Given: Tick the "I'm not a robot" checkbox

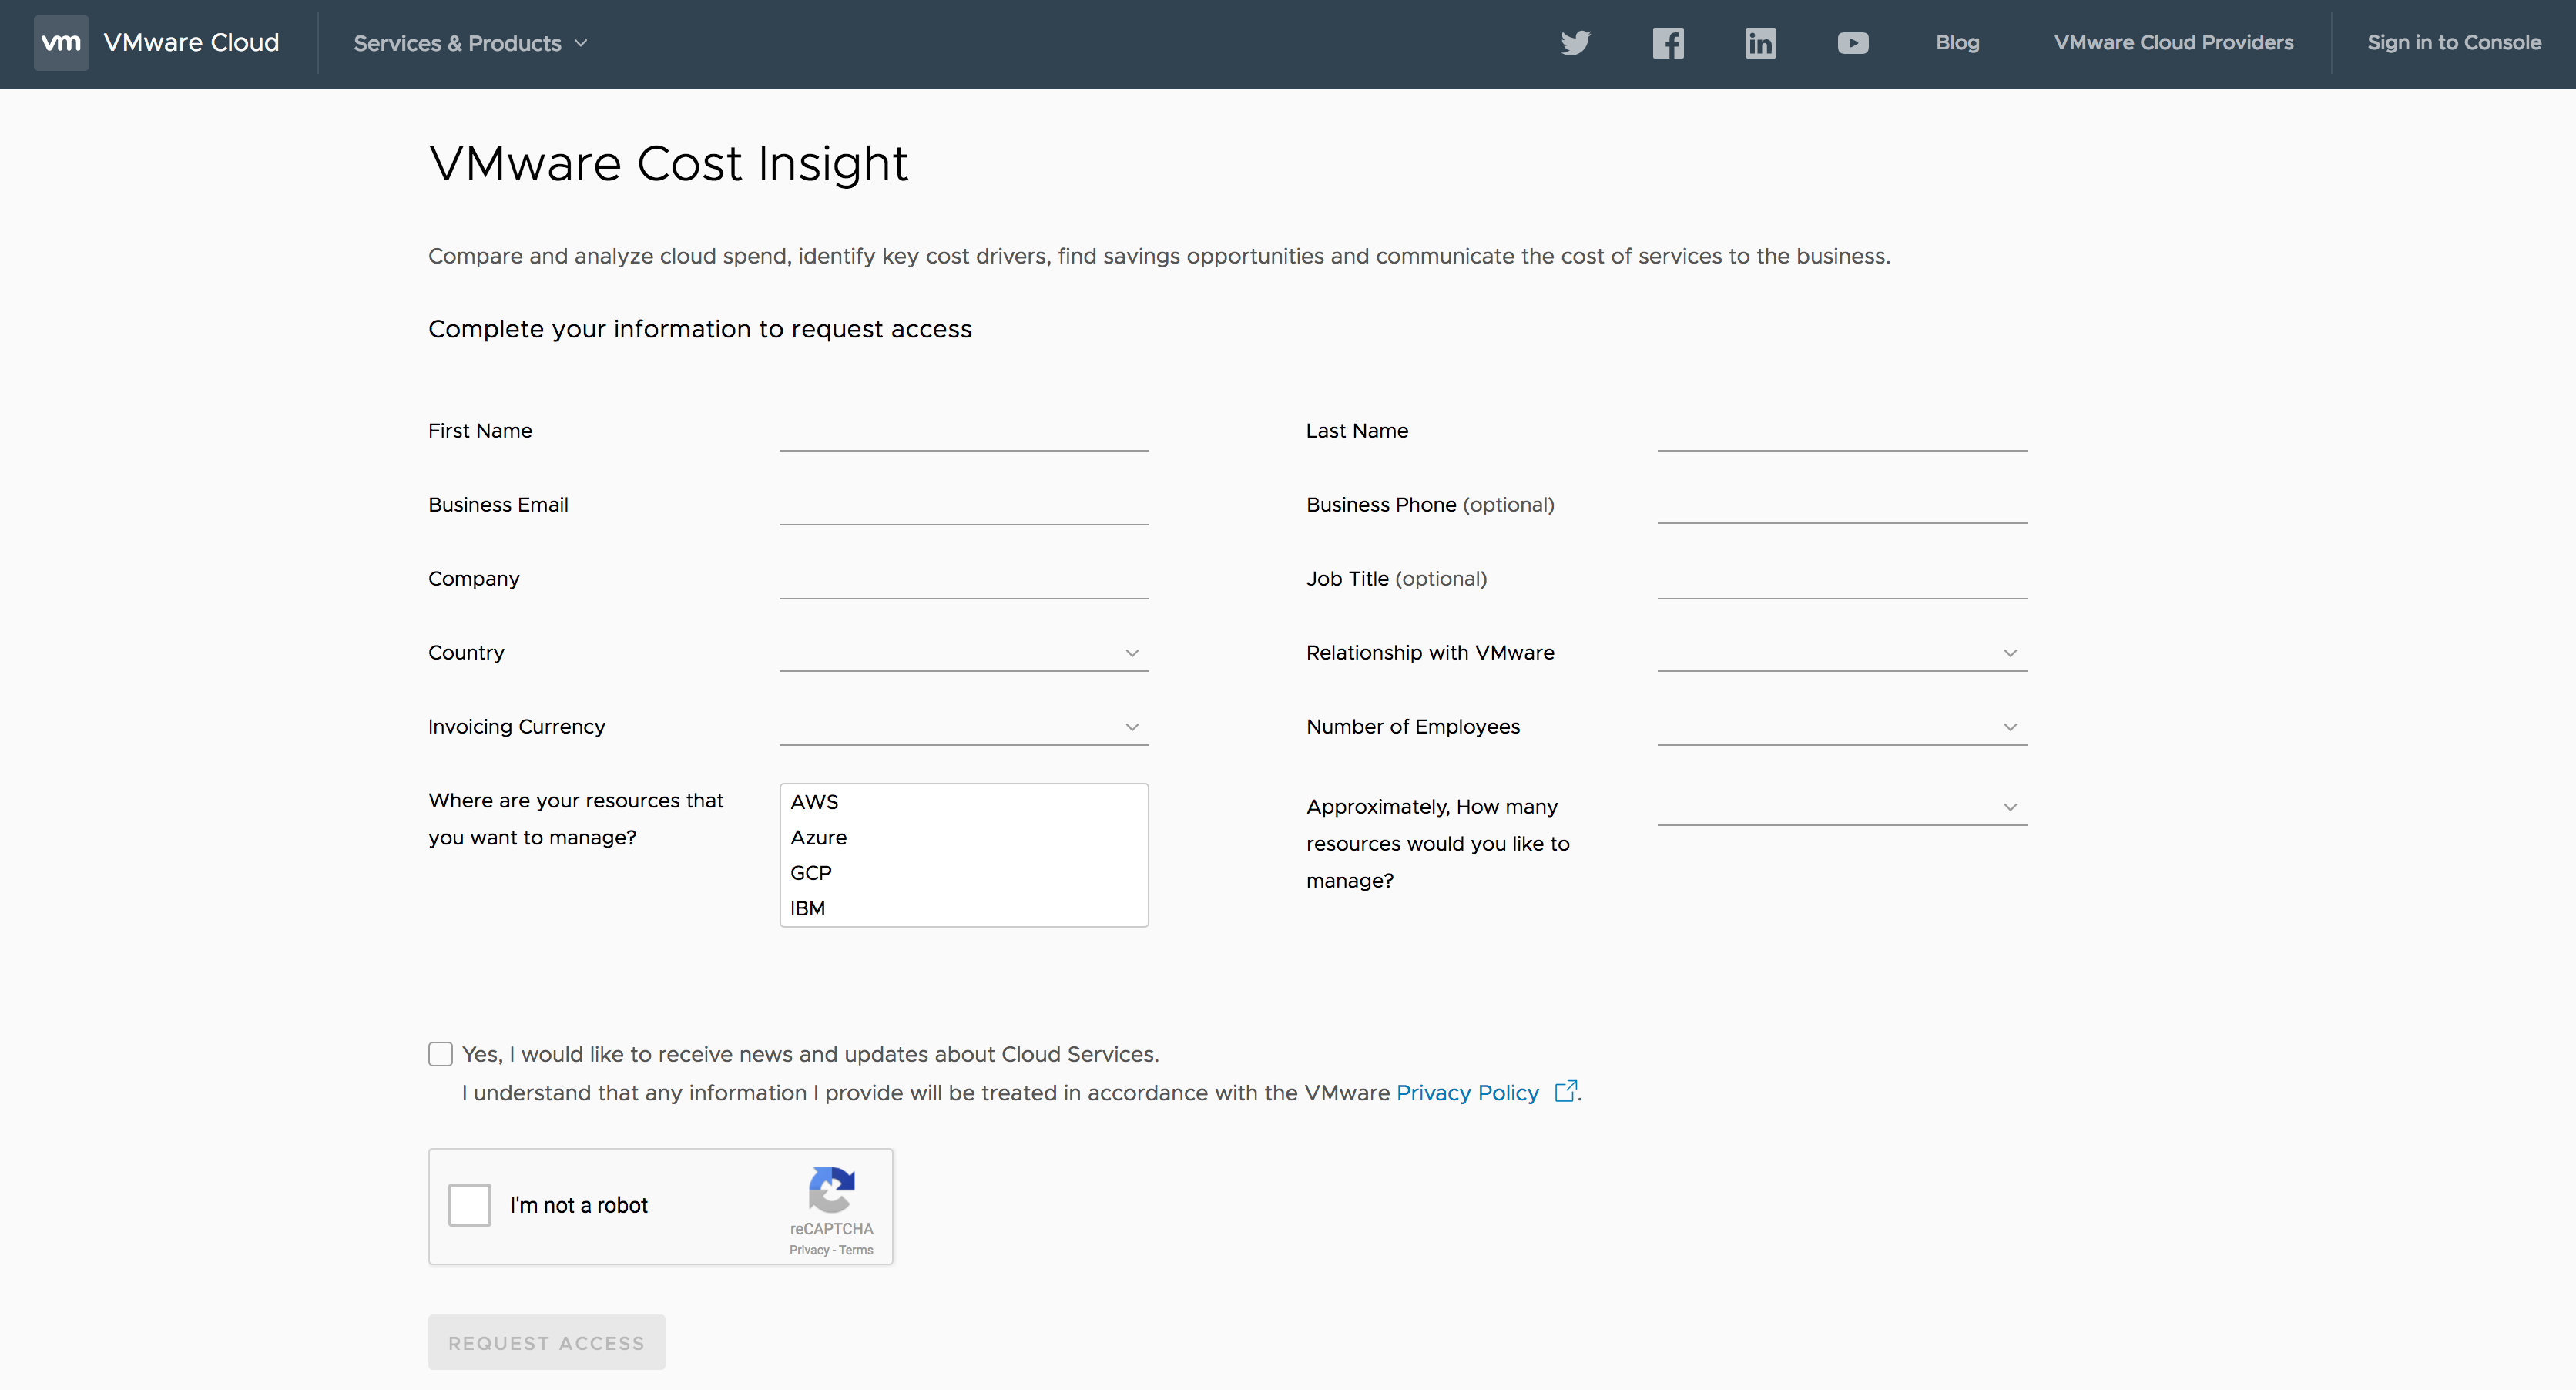Looking at the screenshot, I should tap(469, 1205).
